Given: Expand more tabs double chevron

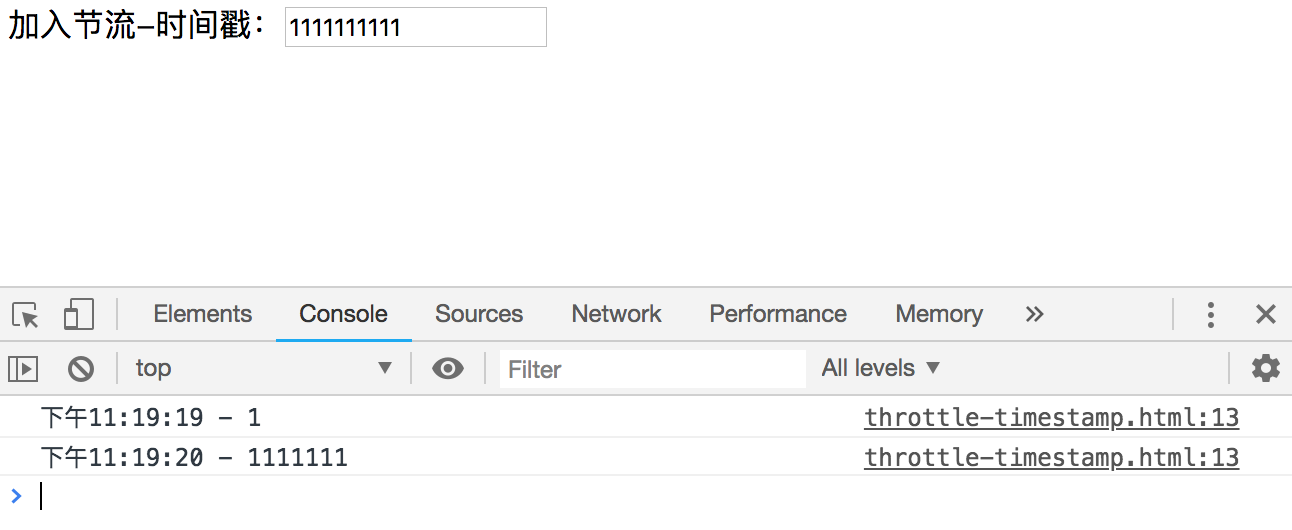Looking at the screenshot, I should pos(1034,314).
